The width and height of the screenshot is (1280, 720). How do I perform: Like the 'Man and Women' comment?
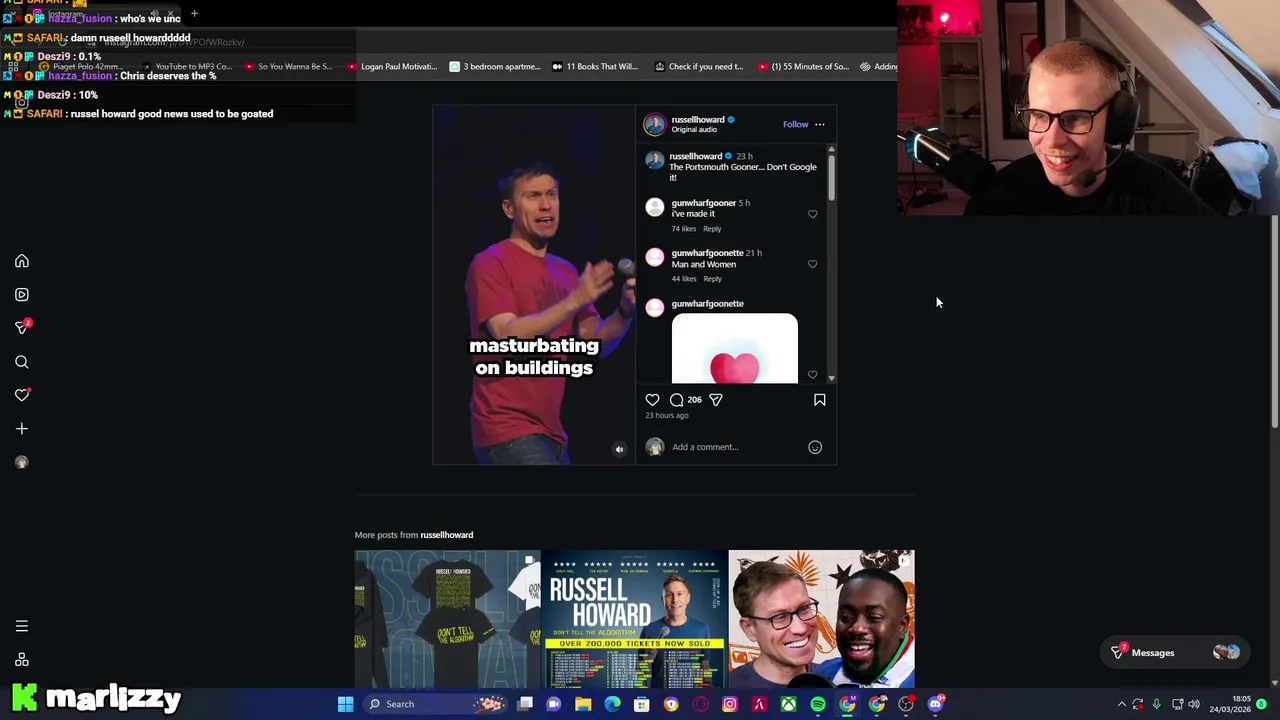[x=812, y=264]
